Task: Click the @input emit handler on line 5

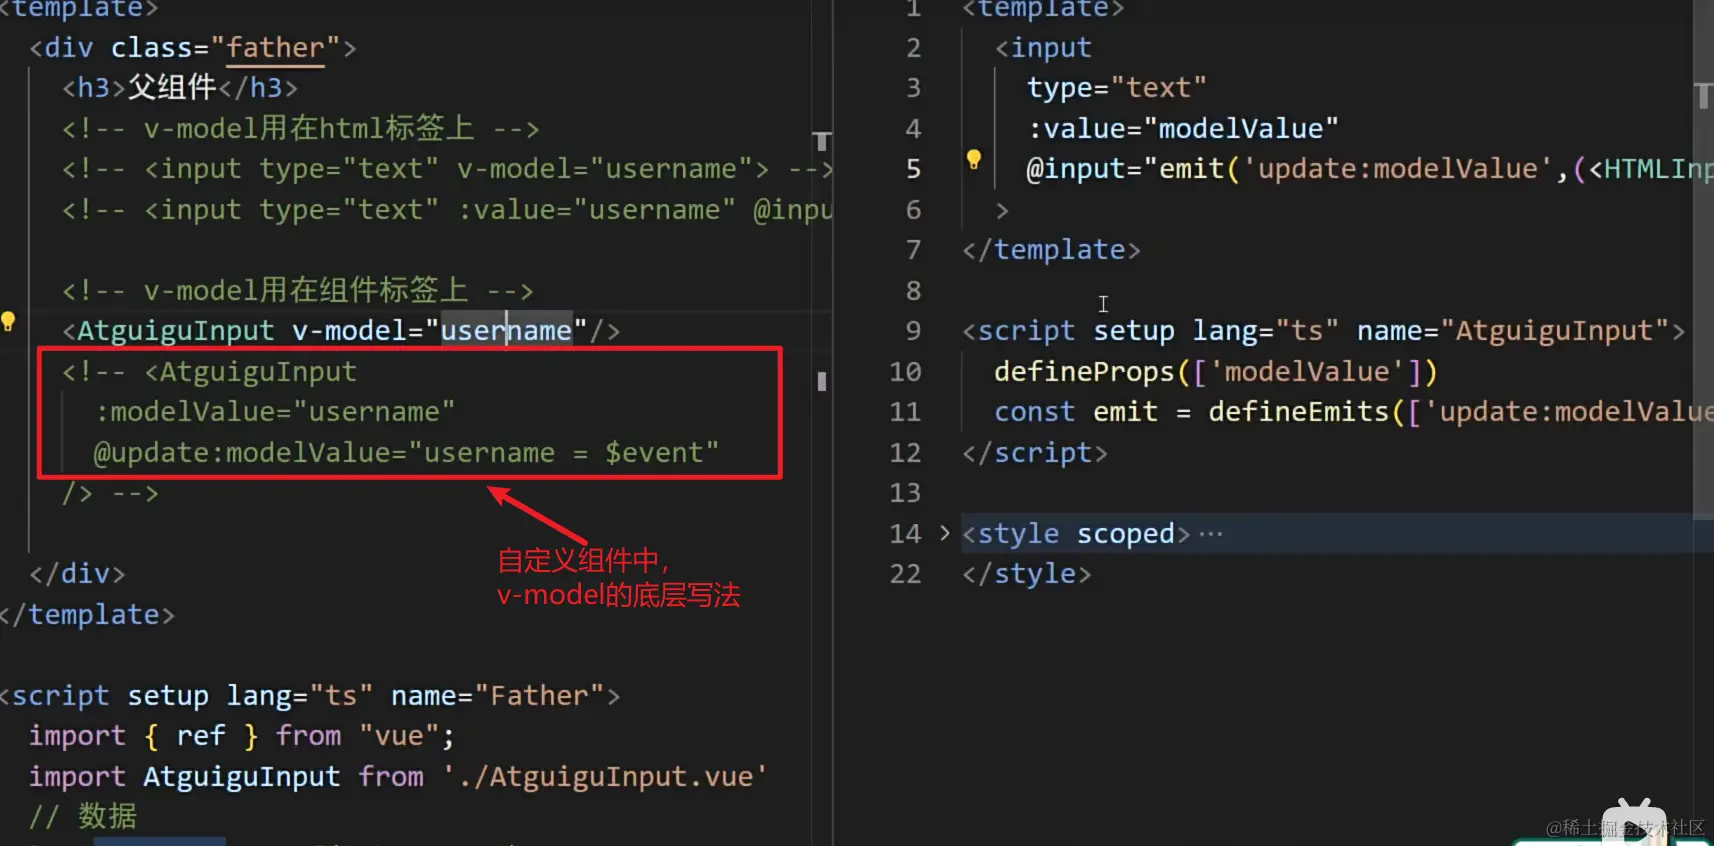Action: (x=1370, y=169)
